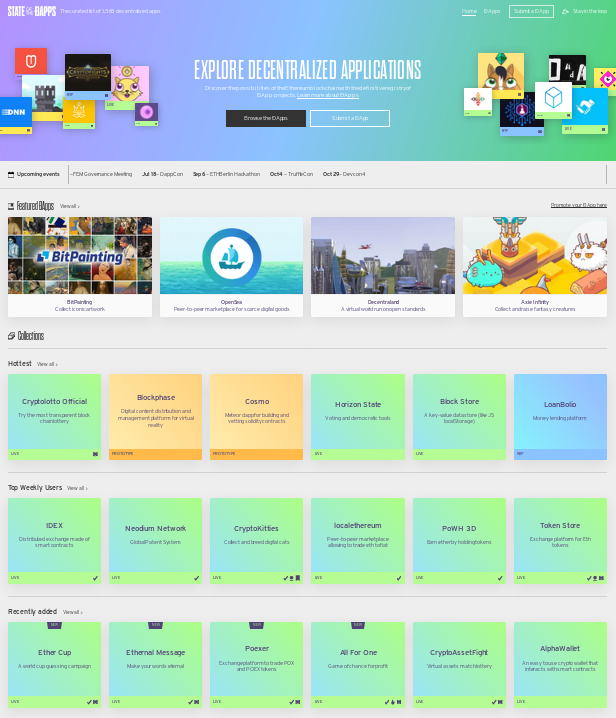Expand Recently added View all

(x=72, y=612)
